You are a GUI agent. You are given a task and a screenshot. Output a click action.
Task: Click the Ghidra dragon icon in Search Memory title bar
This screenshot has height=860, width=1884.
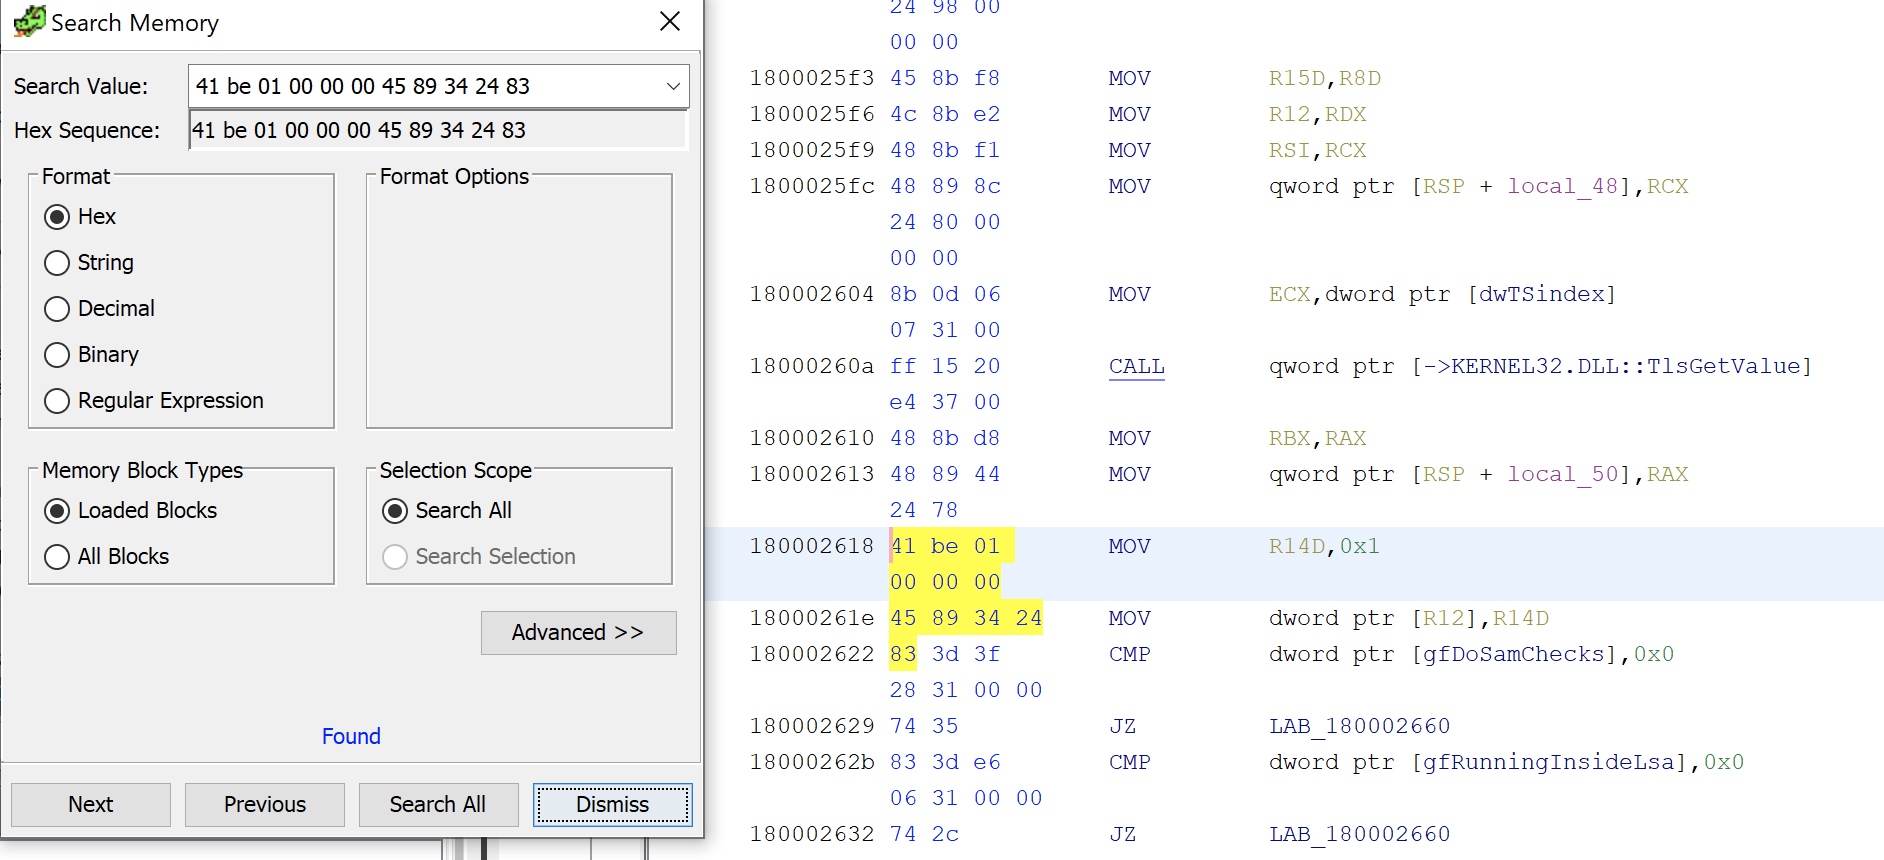[x=29, y=21]
